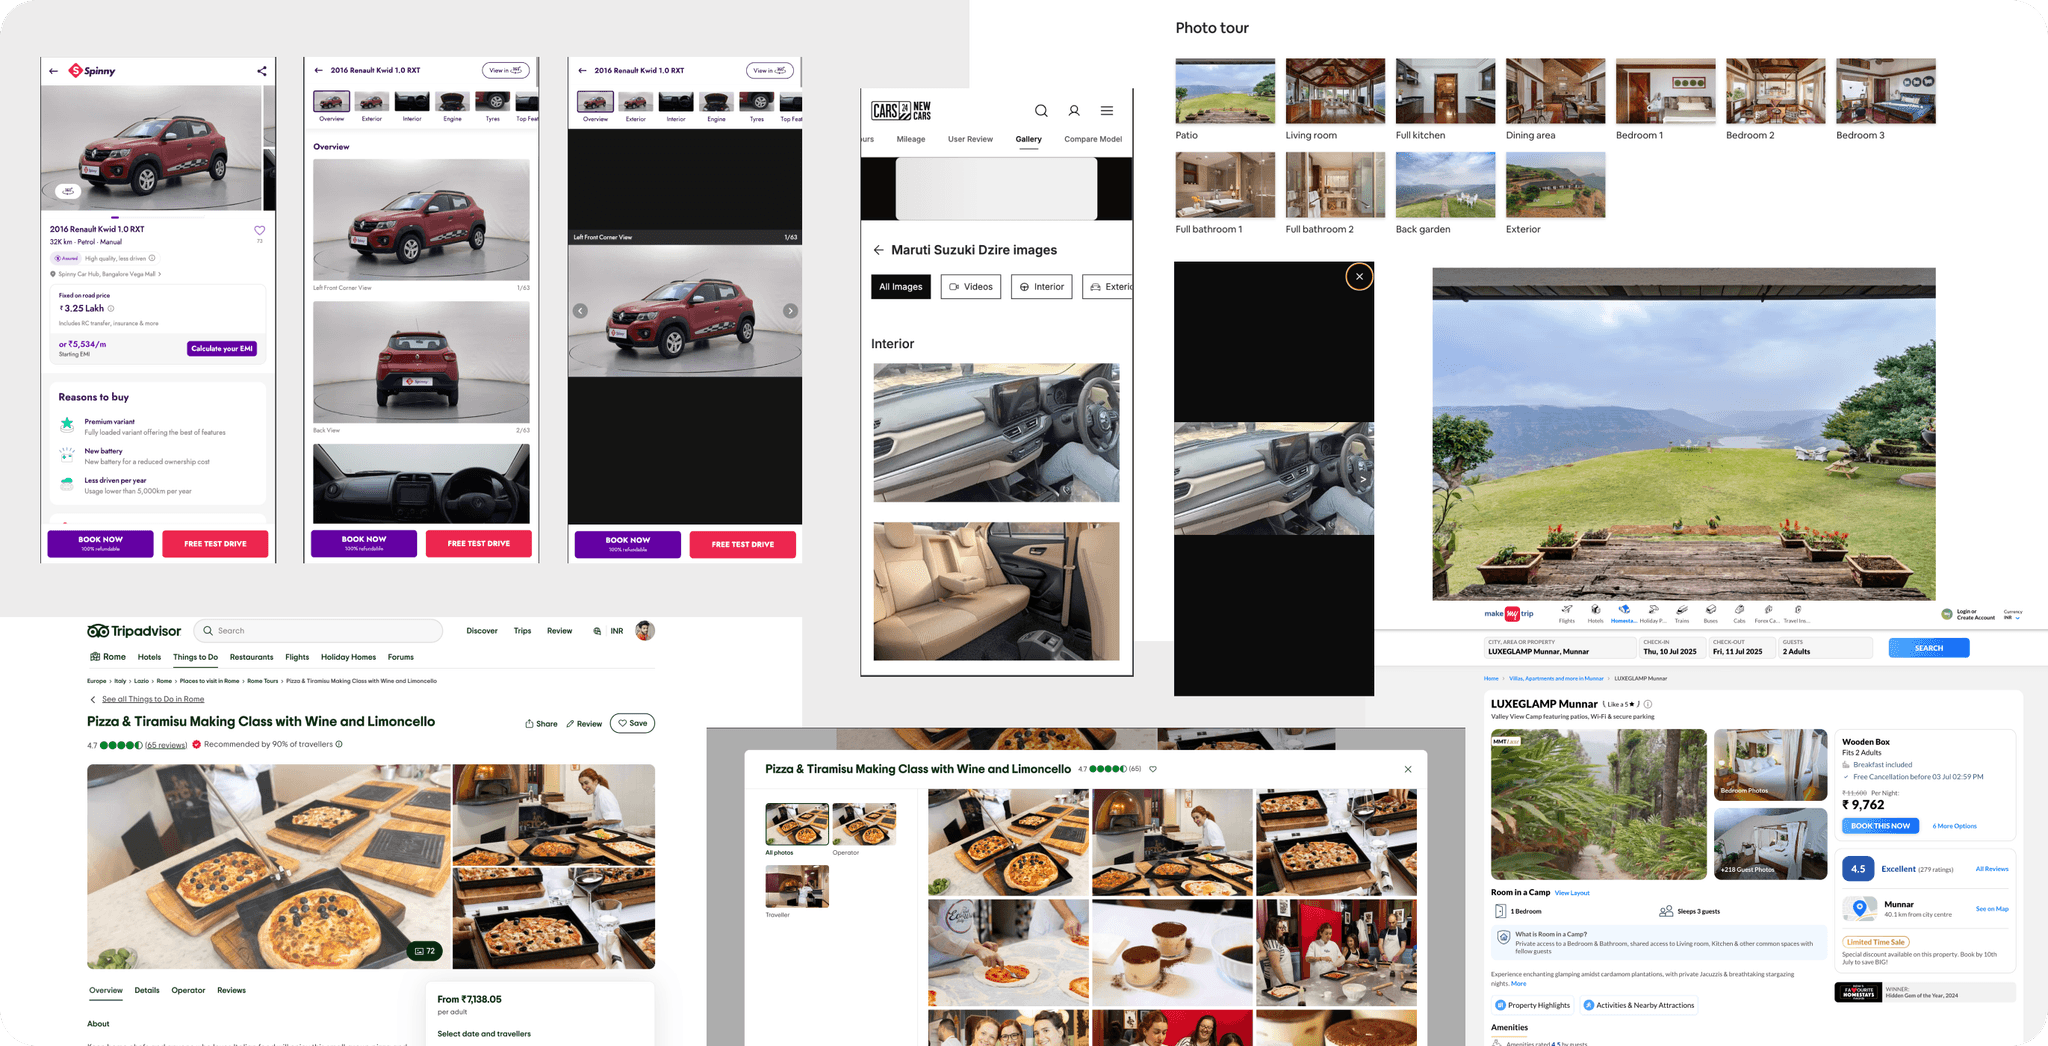Open the City, Area or Property field

(1559, 648)
